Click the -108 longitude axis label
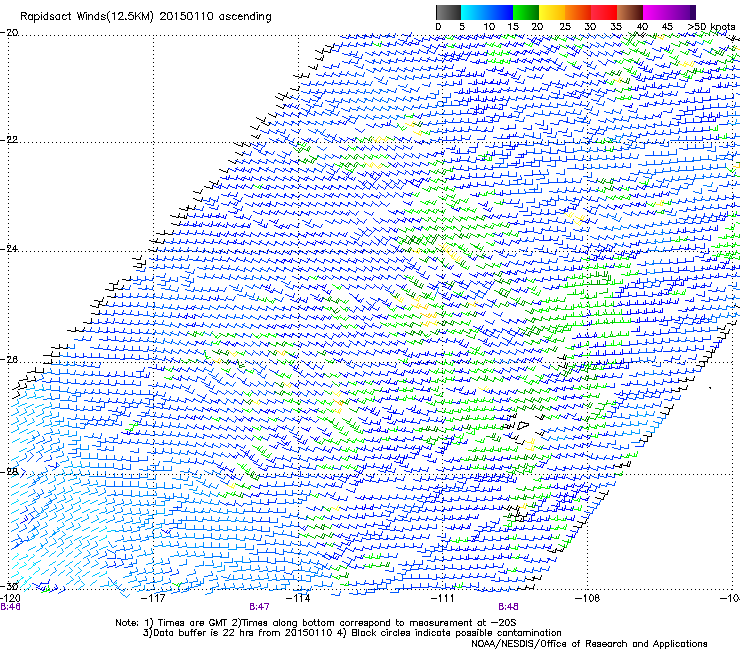 pyautogui.click(x=588, y=598)
